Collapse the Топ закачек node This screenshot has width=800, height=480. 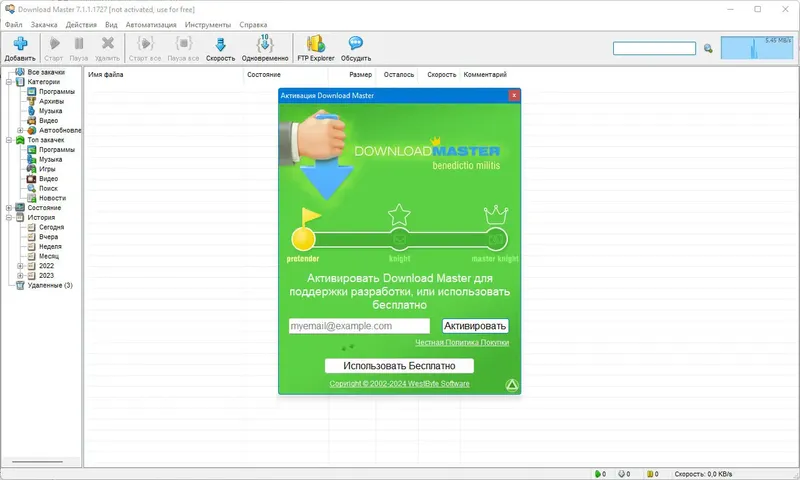(9, 140)
